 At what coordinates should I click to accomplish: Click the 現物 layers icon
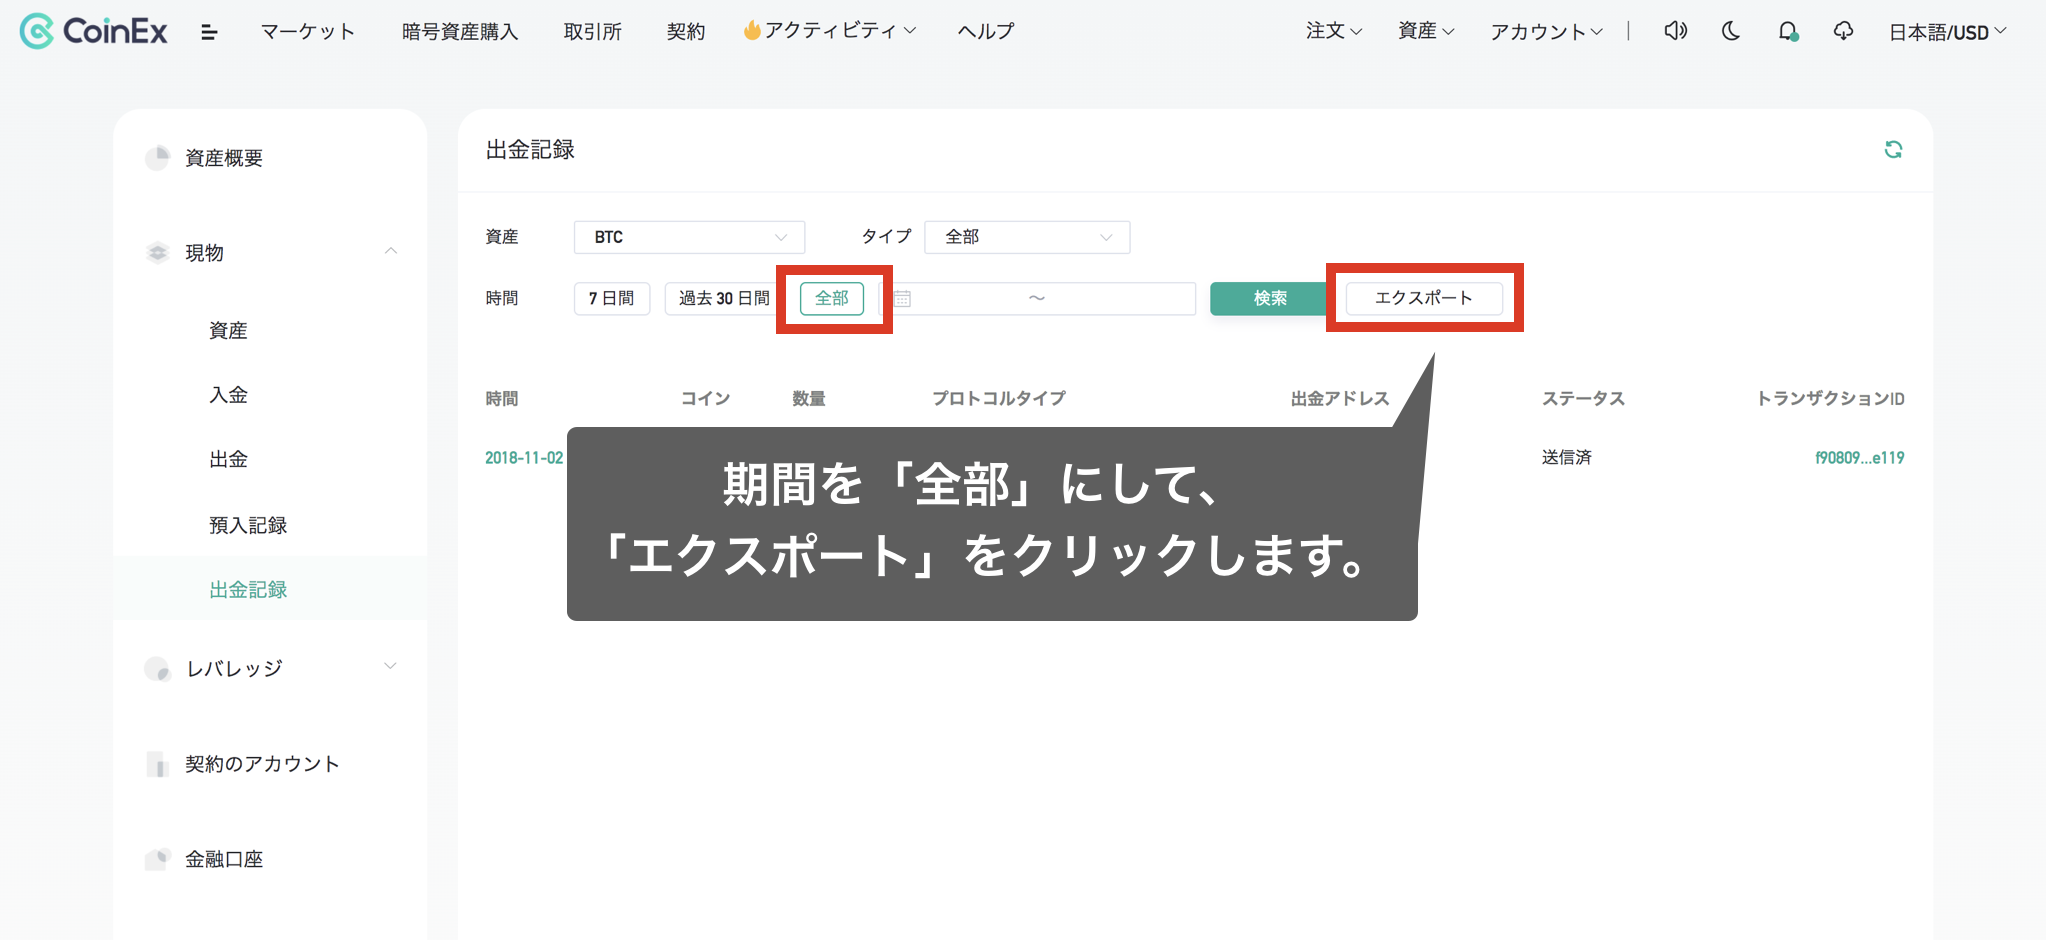157,252
